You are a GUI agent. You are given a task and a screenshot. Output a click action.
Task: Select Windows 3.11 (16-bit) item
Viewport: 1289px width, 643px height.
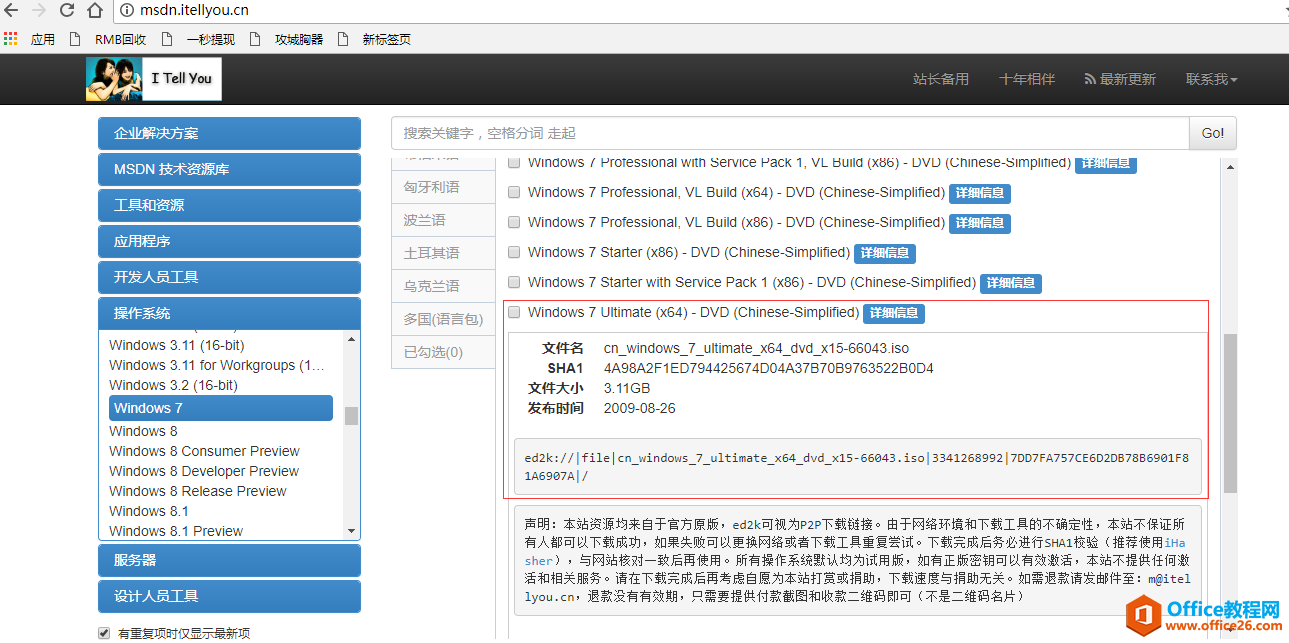click(176, 345)
